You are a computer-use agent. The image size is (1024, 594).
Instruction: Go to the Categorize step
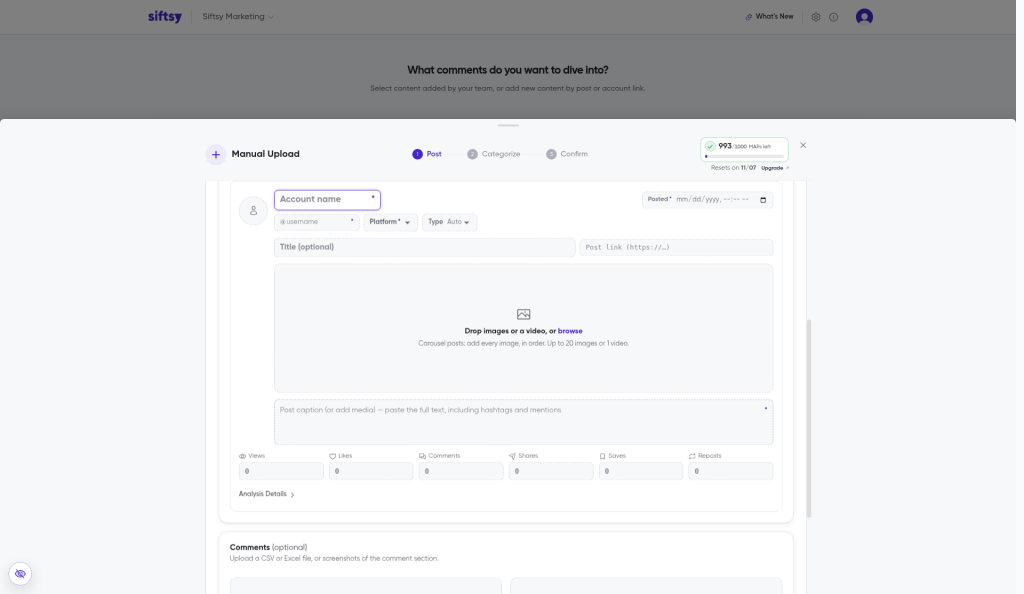tap(494, 154)
